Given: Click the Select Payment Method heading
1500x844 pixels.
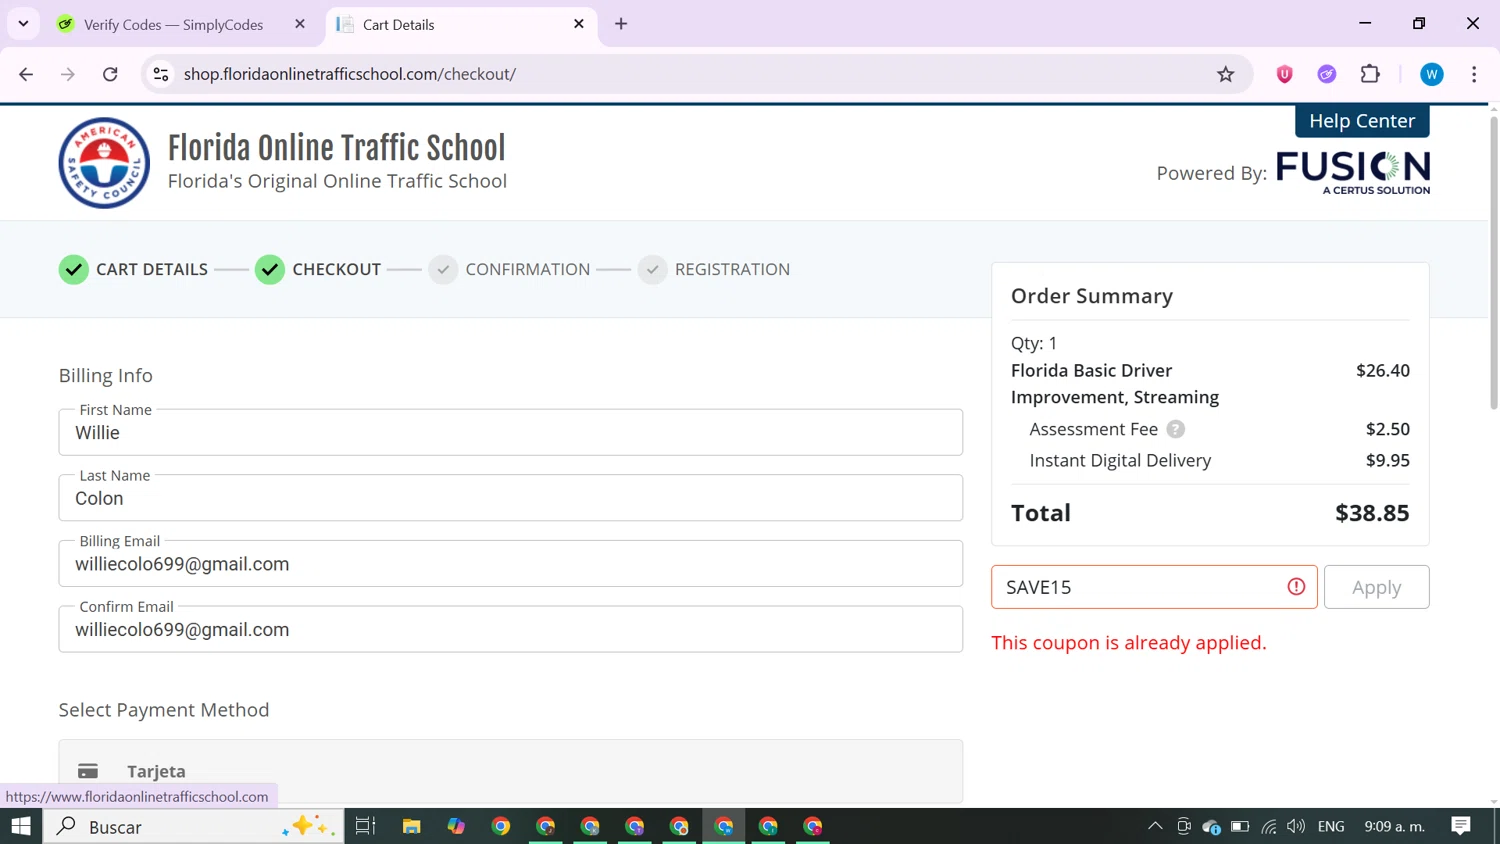Looking at the screenshot, I should pos(164,710).
